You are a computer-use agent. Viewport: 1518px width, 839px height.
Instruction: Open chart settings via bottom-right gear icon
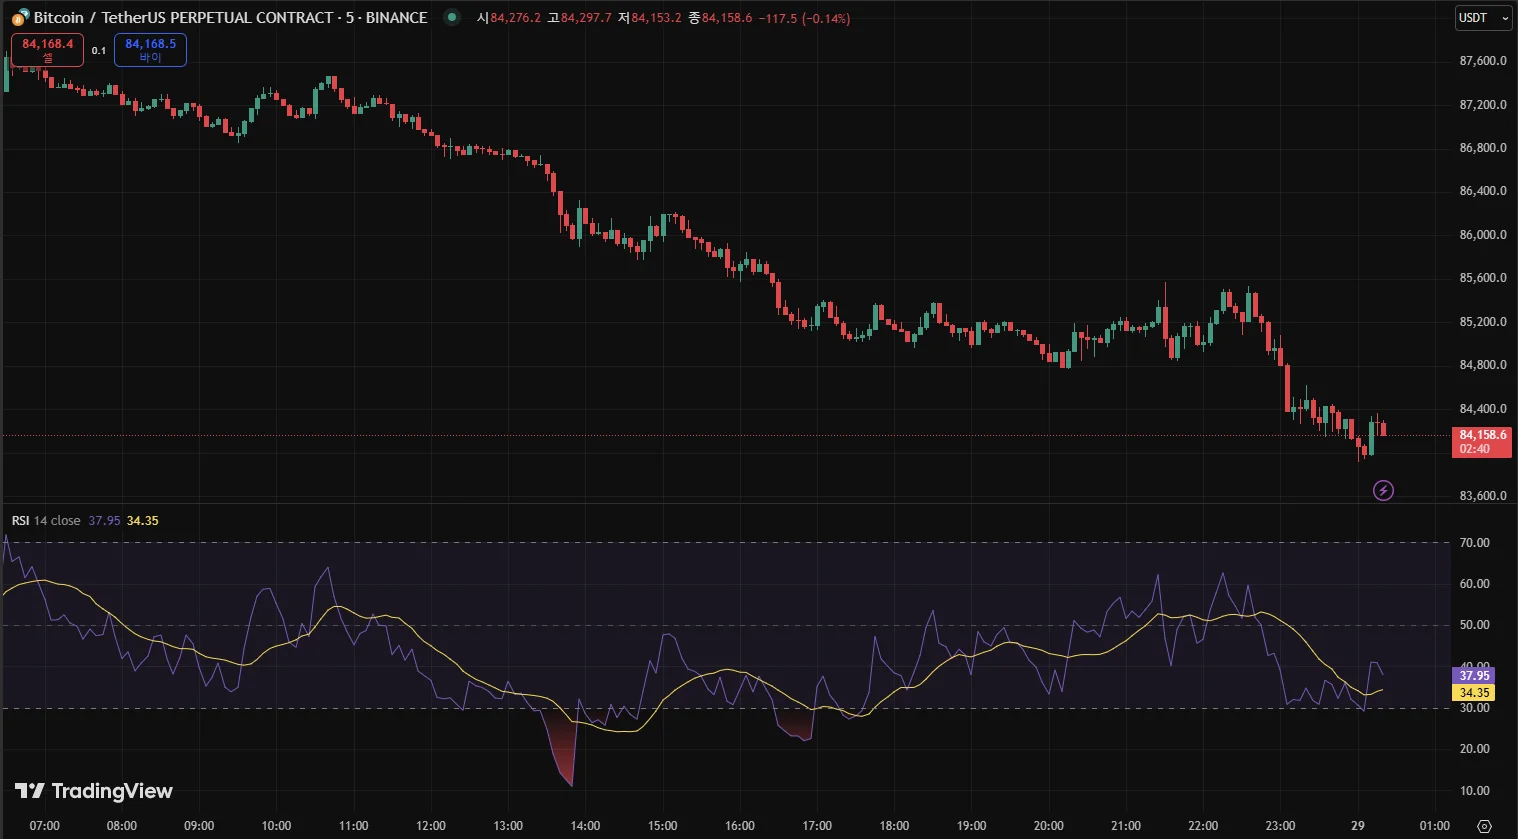pos(1484,826)
